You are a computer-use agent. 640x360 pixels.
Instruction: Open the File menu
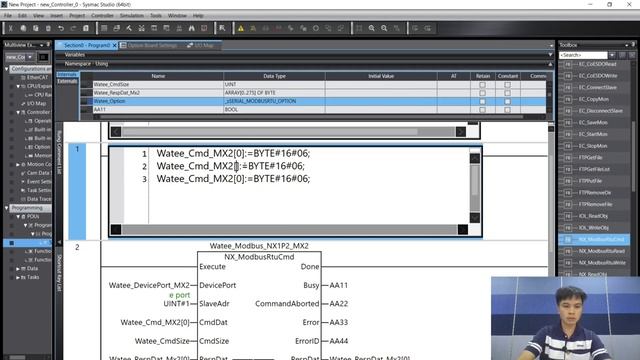coord(8,16)
